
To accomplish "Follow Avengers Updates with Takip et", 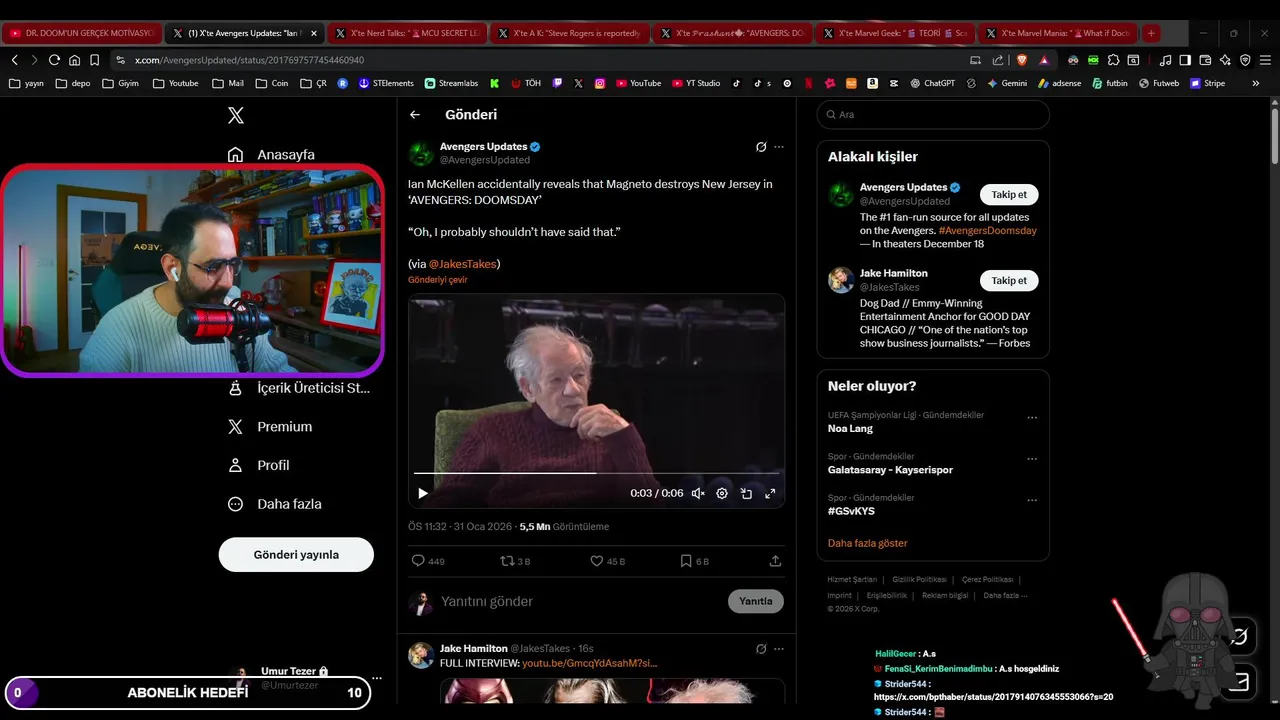I will [x=1009, y=195].
